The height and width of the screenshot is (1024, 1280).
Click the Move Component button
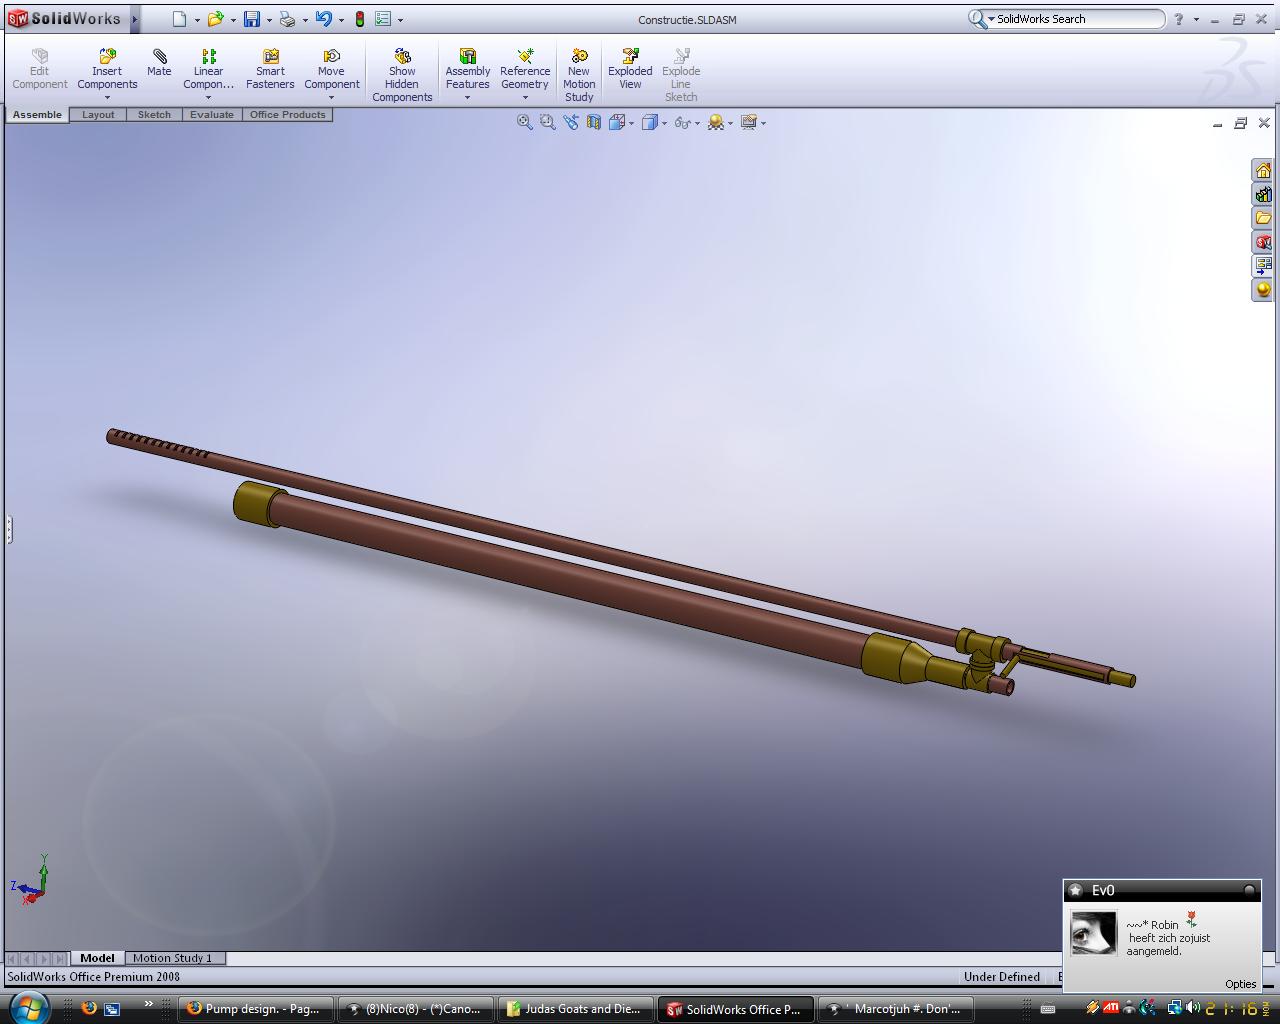point(331,69)
